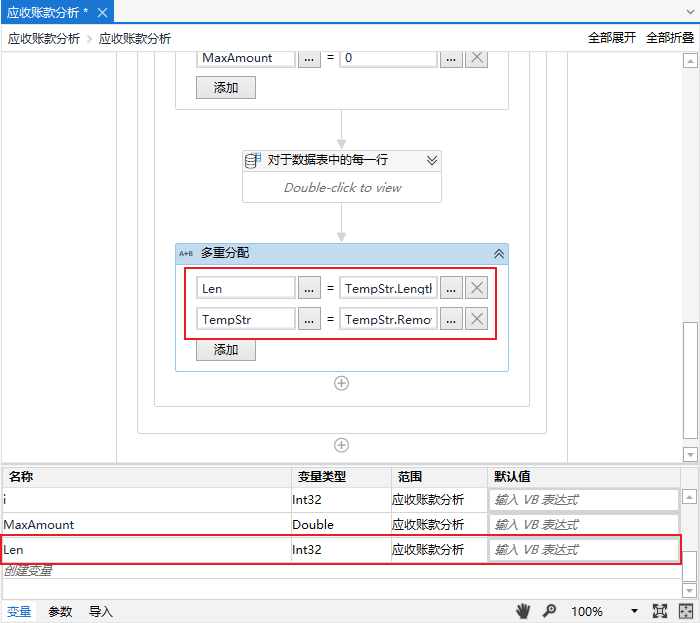Click the plus icon below 多重分配
Image resolution: width=700 pixels, height=623 pixels.
(x=341, y=383)
